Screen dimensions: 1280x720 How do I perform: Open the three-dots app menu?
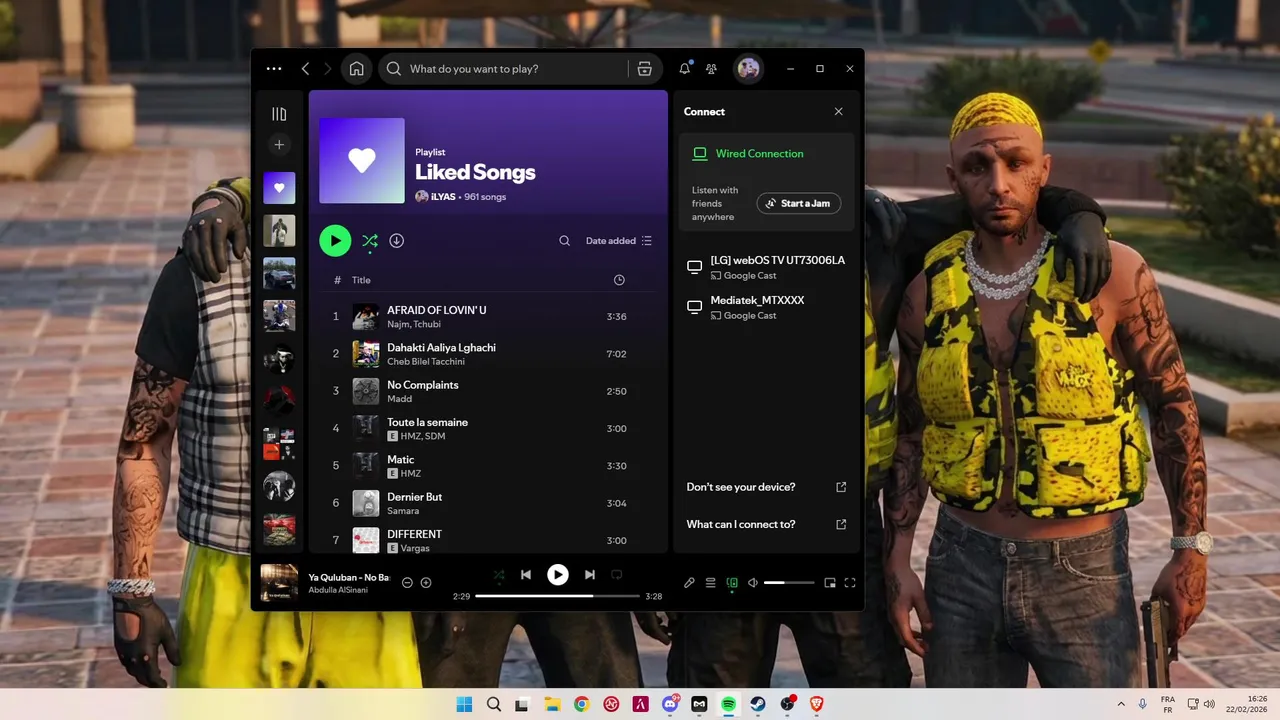point(274,69)
